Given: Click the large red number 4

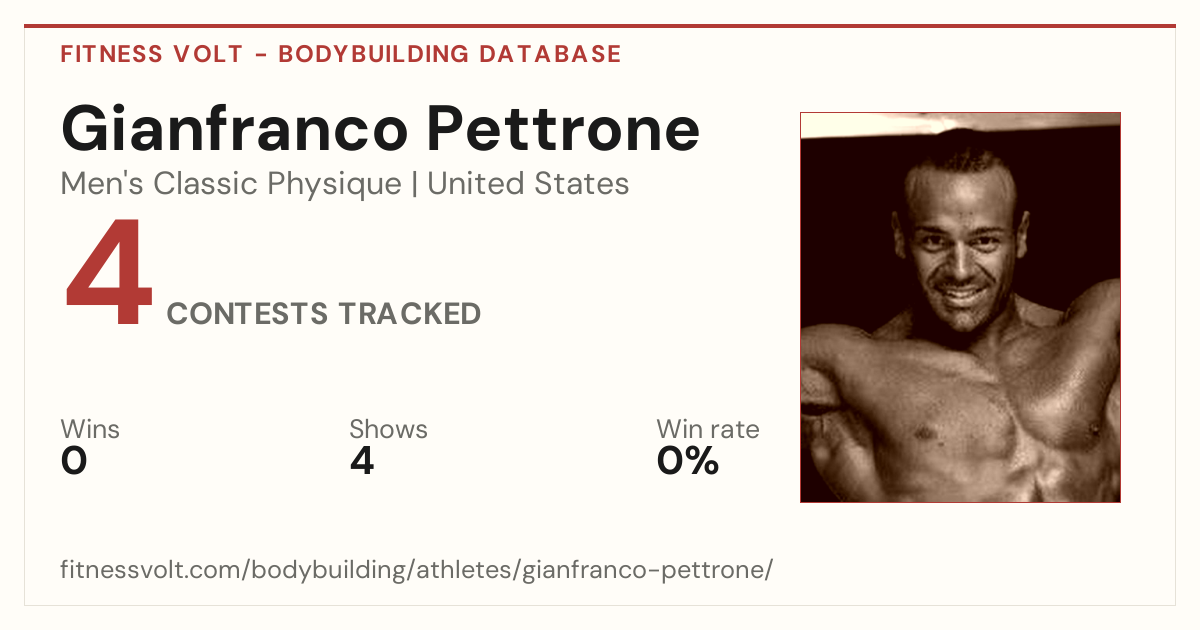Looking at the screenshot, I should tap(109, 274).
